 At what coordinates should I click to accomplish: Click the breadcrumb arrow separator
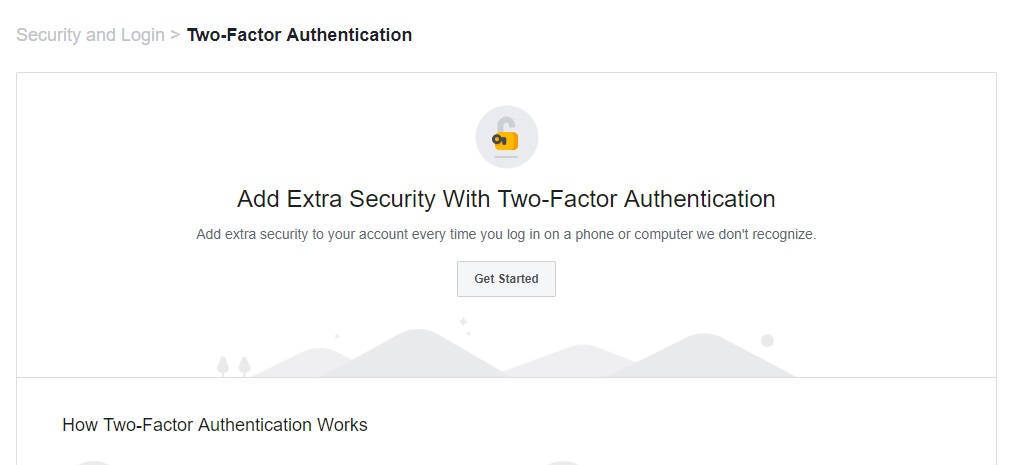[x=175, y=35]
